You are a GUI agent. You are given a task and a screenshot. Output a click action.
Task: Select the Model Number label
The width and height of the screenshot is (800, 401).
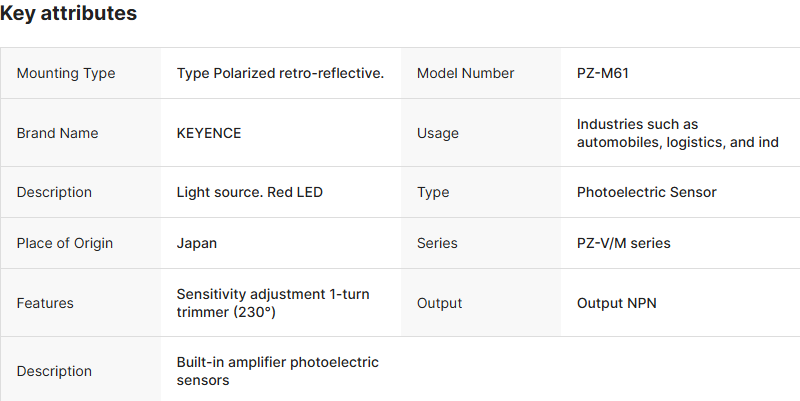466,73
